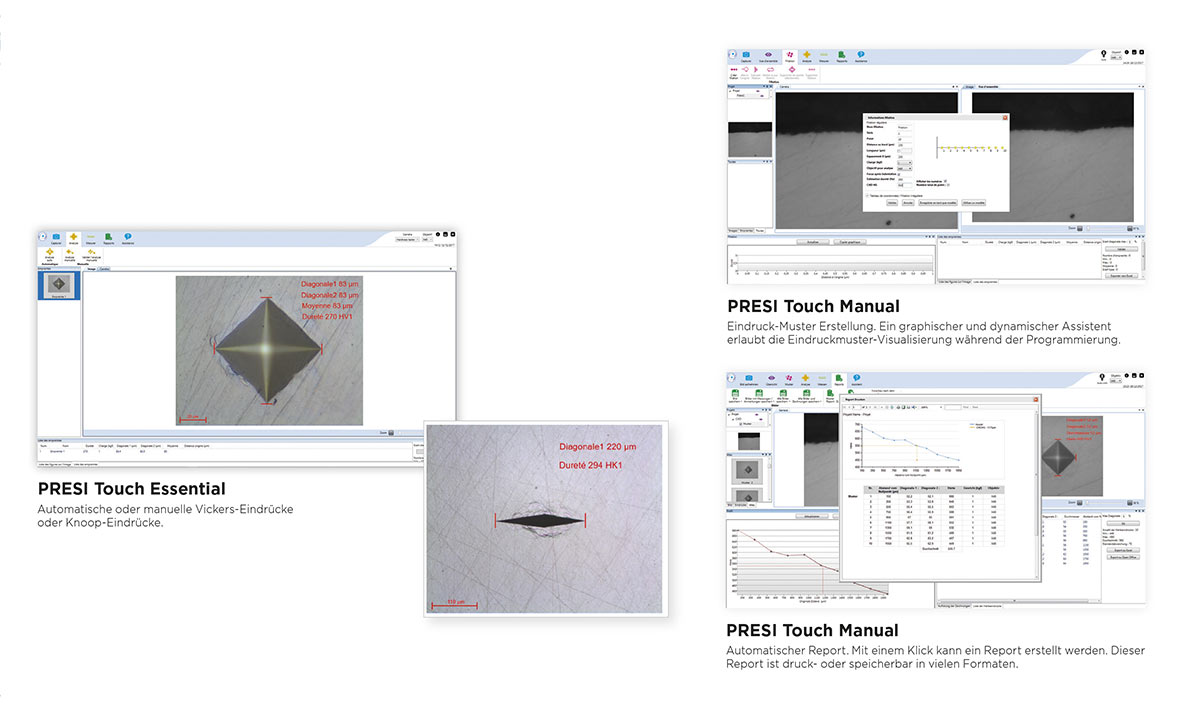Select Filiation tab in top-right window
Image resolution: width=1200 pixels, height=726 pixels.
(x=789, y=56)
